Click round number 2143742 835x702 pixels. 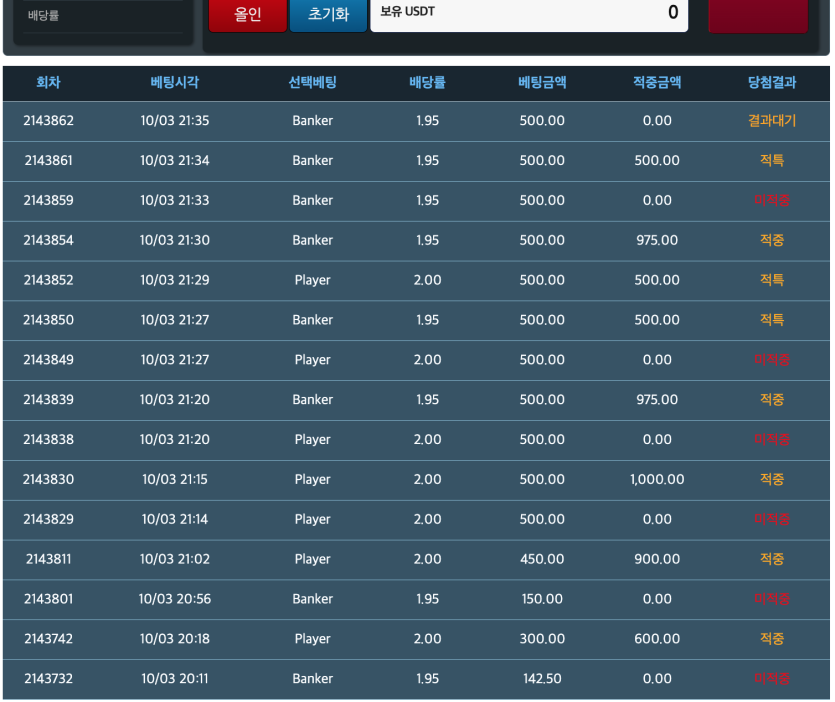(48, 640)
